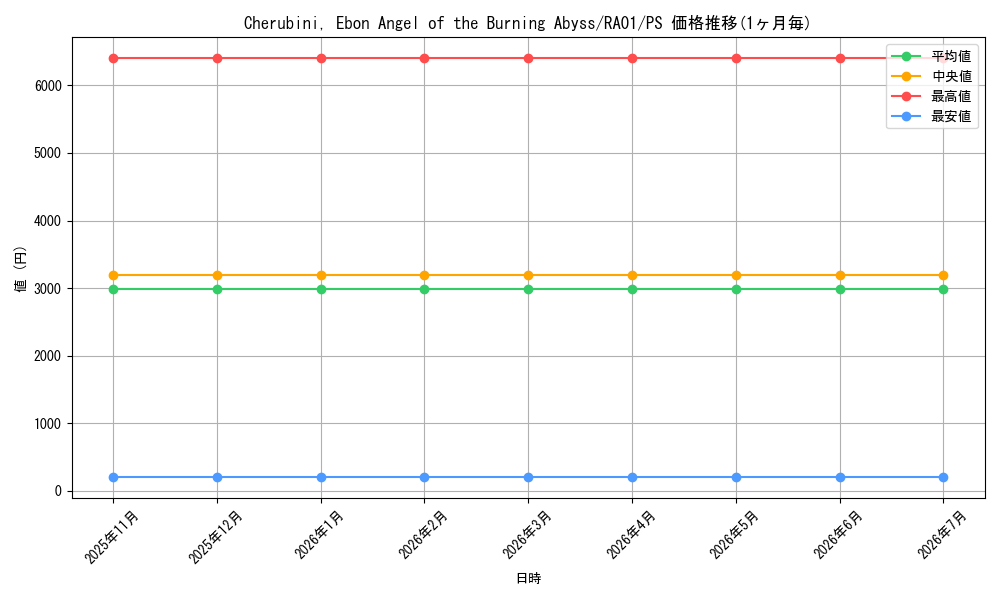Image resolution: width=1000 pixels, height=600 pixels.
Task: Click the orange 中央値 point at 2026年7月
Action: [x=943, y=275]
